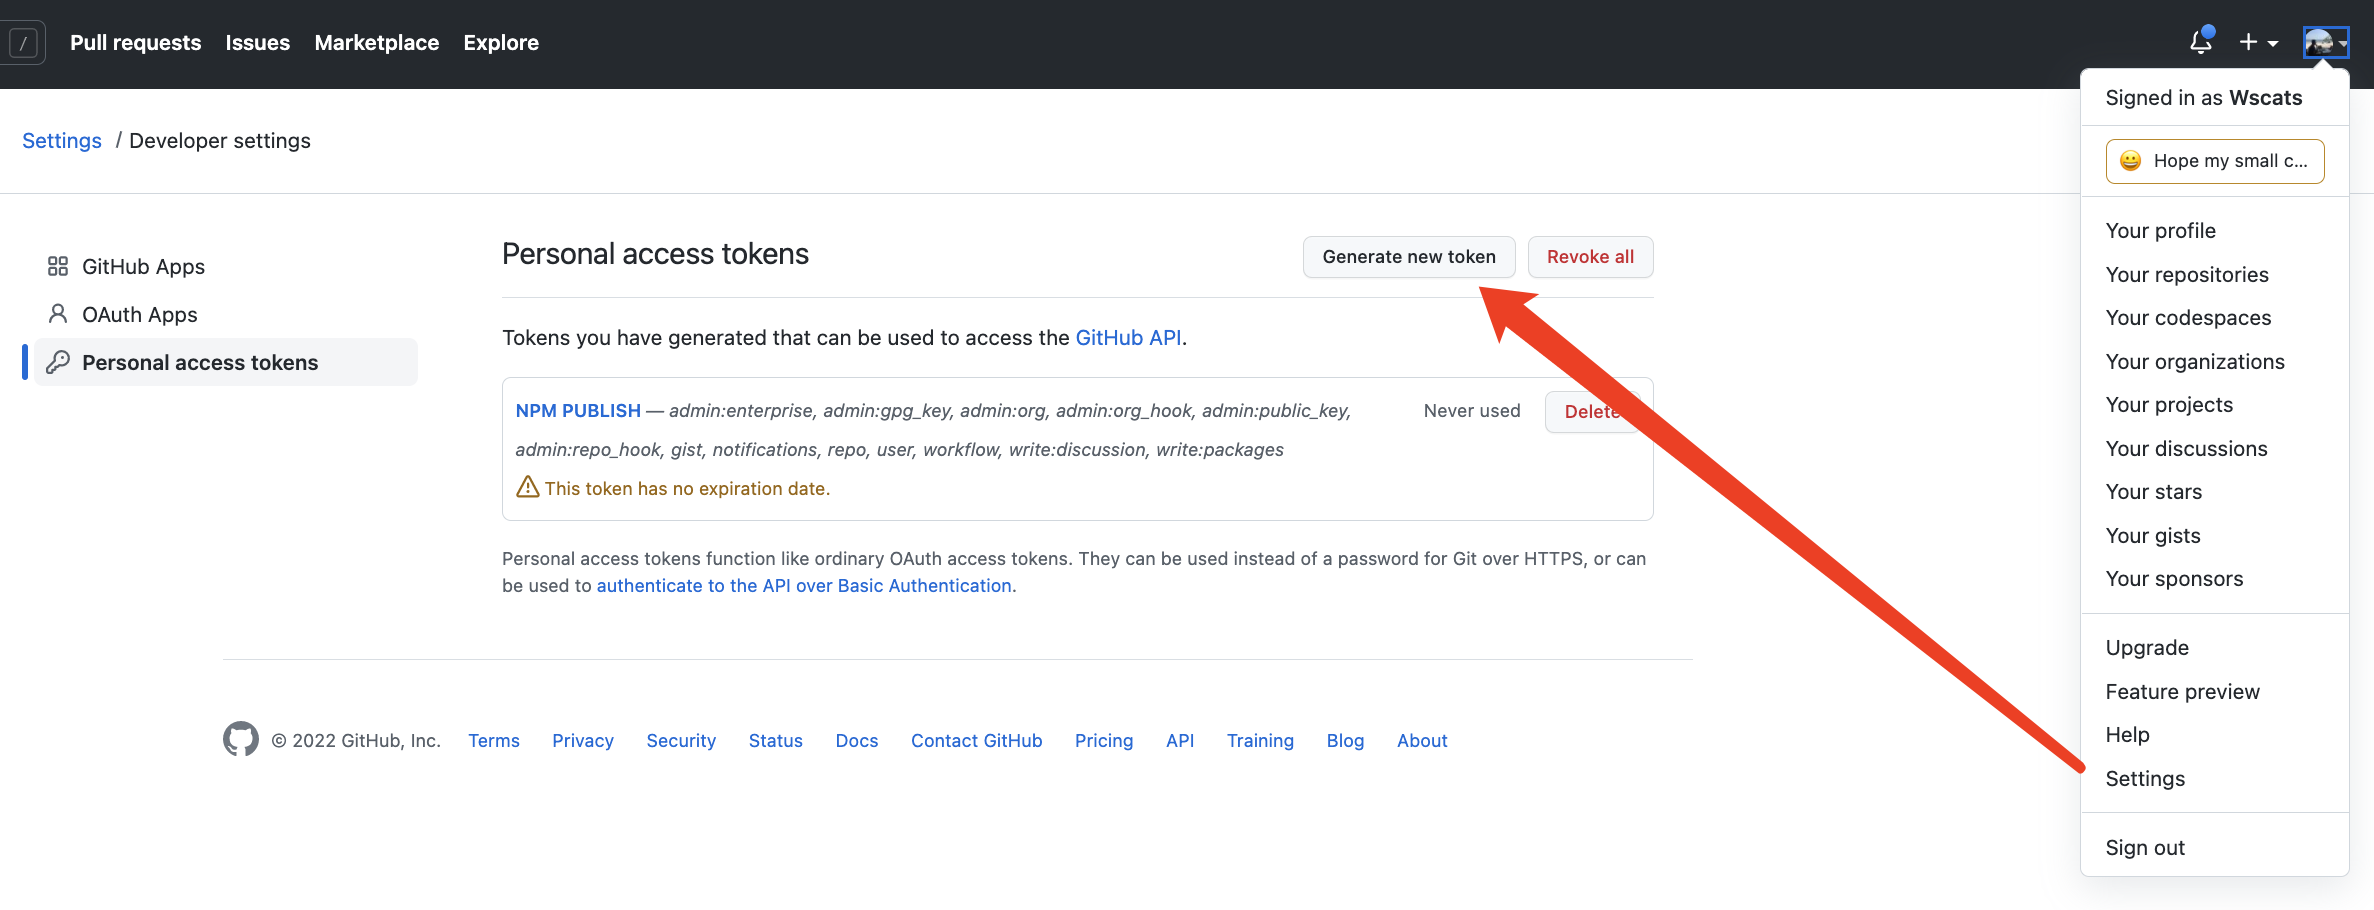This screenshot has height=910, width=2374.
Task: Open Your profile from user menu
Action: pos(2160,231)
